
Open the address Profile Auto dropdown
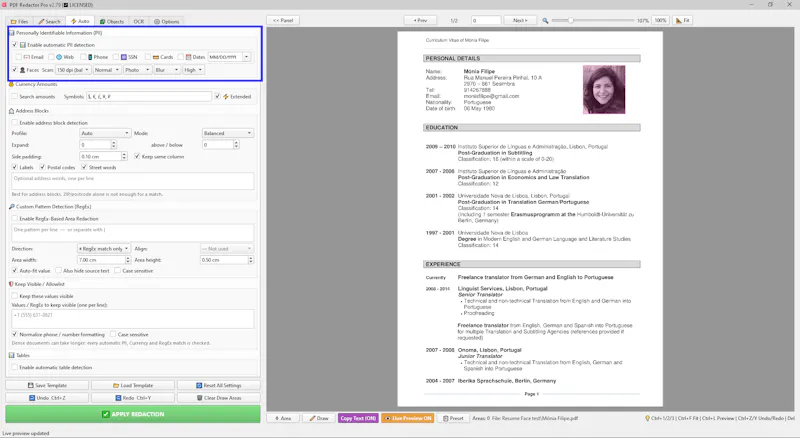click(105, 133)
